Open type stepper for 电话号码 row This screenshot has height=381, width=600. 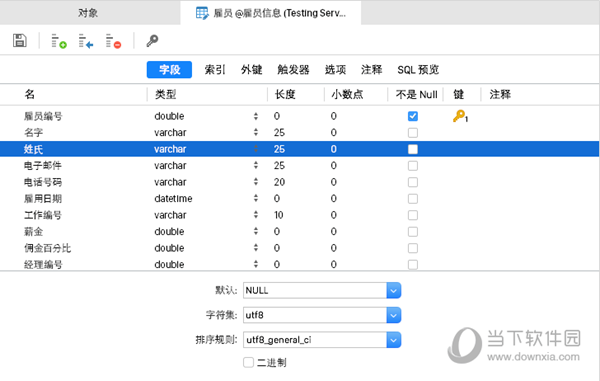(x=256, y=182)
